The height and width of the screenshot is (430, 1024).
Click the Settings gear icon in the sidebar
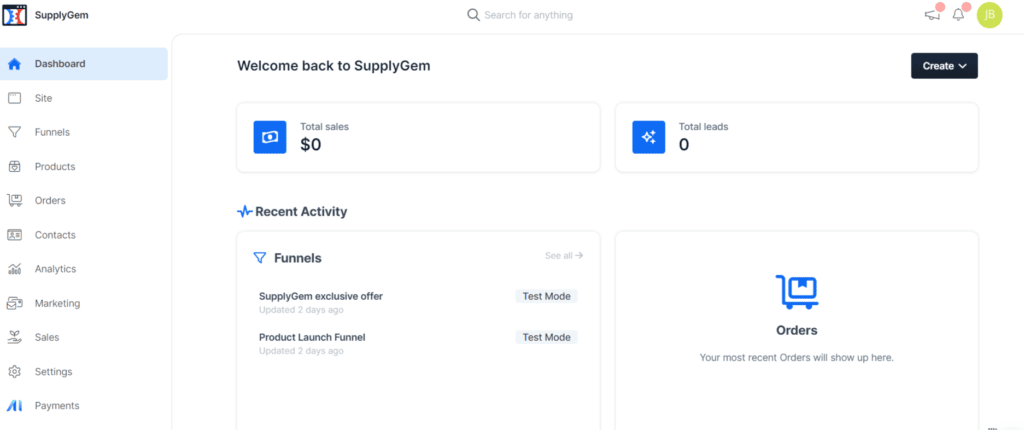[x=14, y=372]
